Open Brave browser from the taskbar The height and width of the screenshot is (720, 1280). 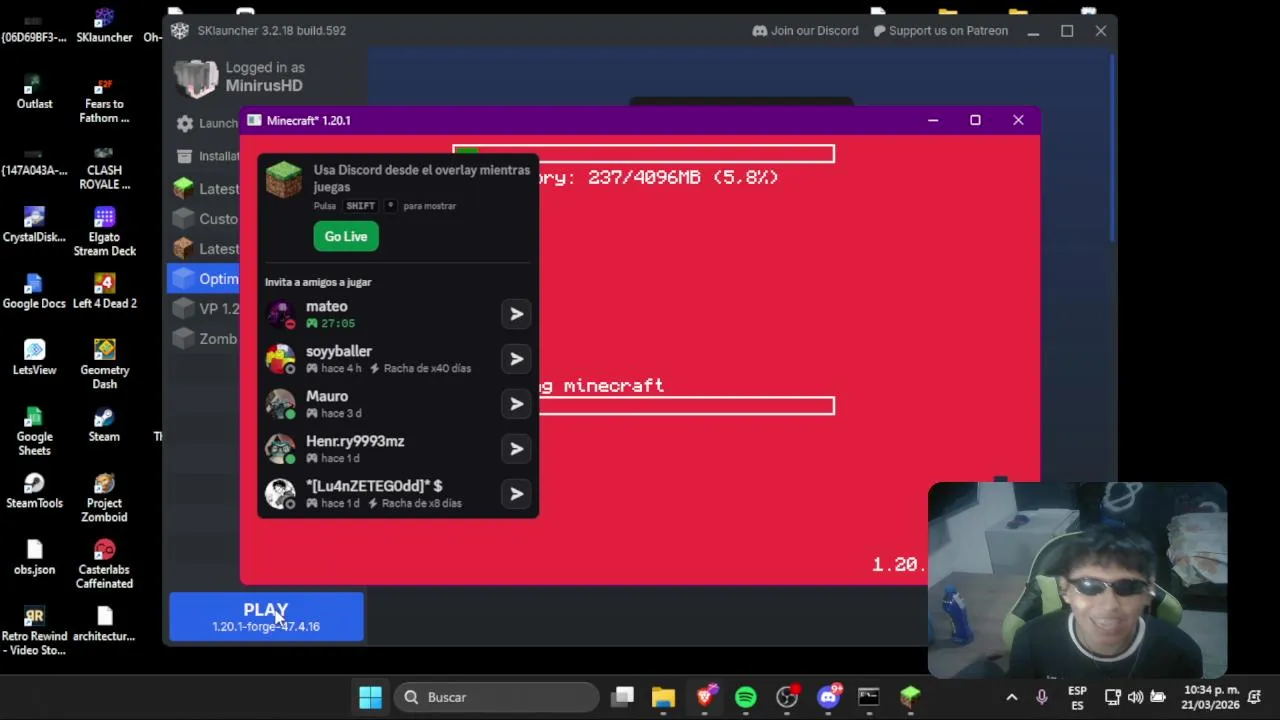705,697
